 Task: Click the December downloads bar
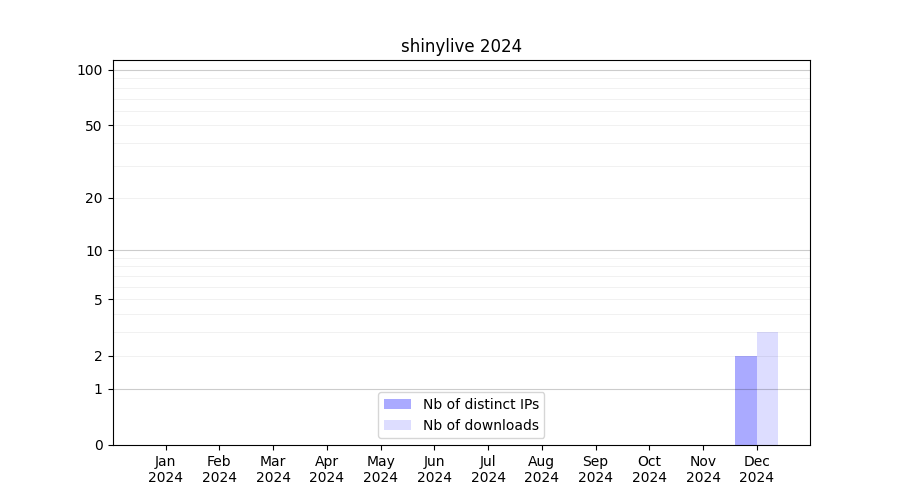tap(767, 388)
